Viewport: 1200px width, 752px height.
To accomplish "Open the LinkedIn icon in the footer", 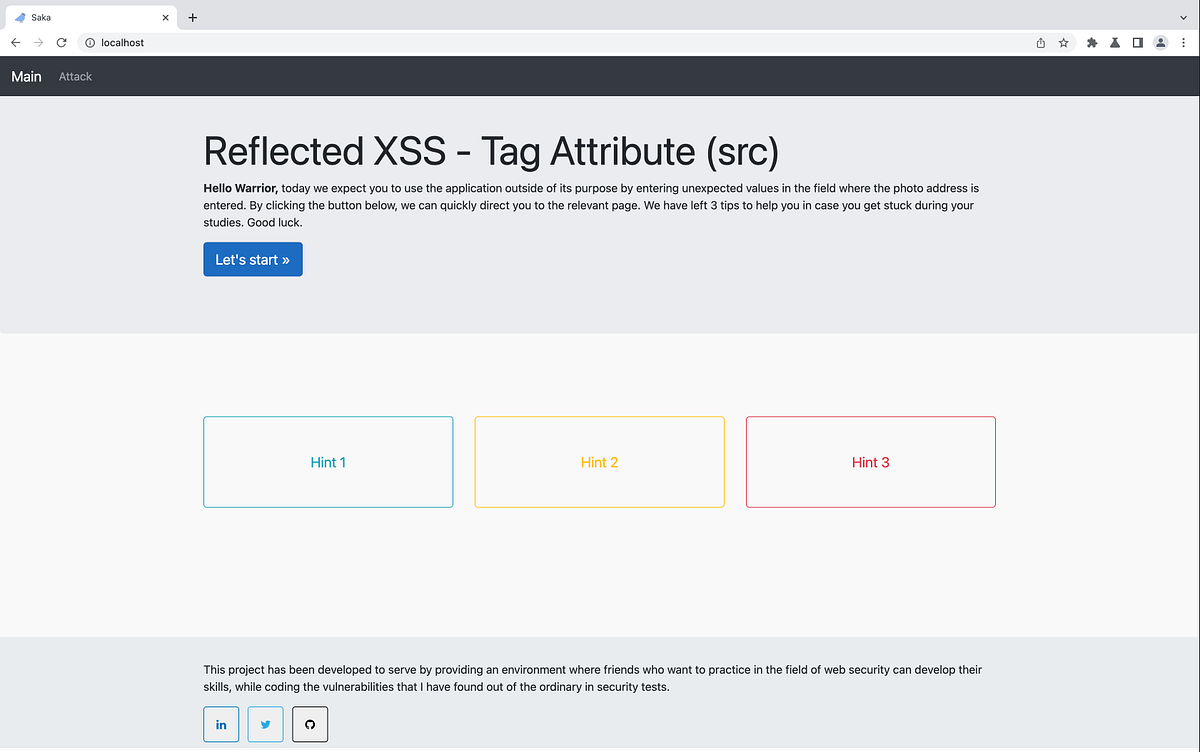I will (221, 724).
